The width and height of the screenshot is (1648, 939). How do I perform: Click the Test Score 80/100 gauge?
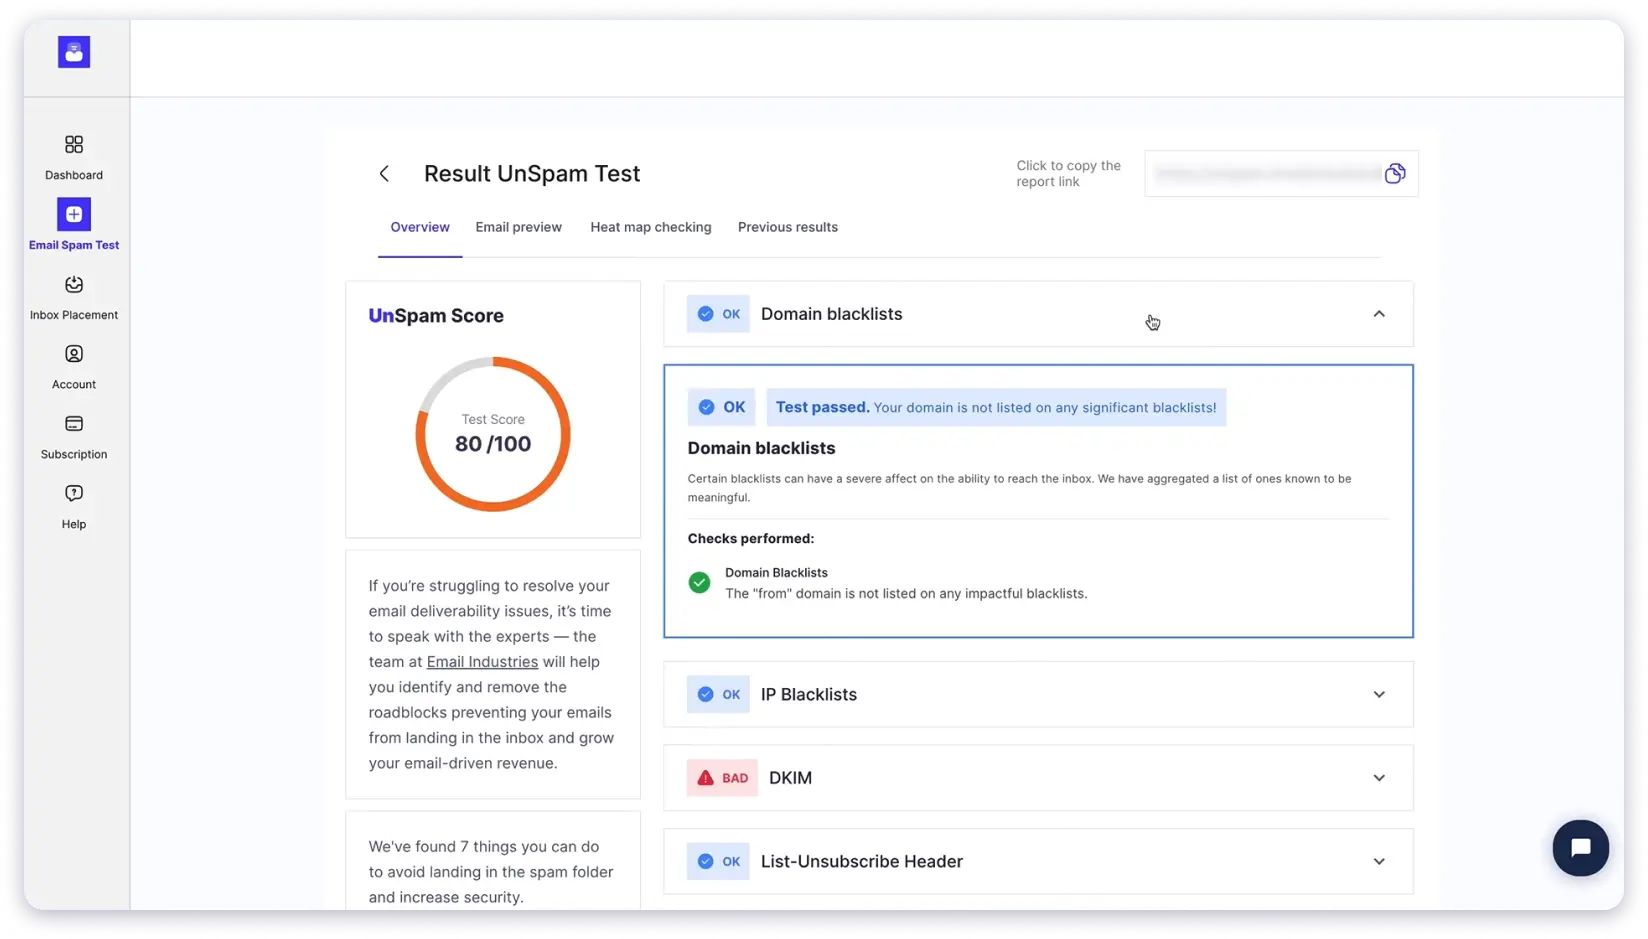(493, 434)
